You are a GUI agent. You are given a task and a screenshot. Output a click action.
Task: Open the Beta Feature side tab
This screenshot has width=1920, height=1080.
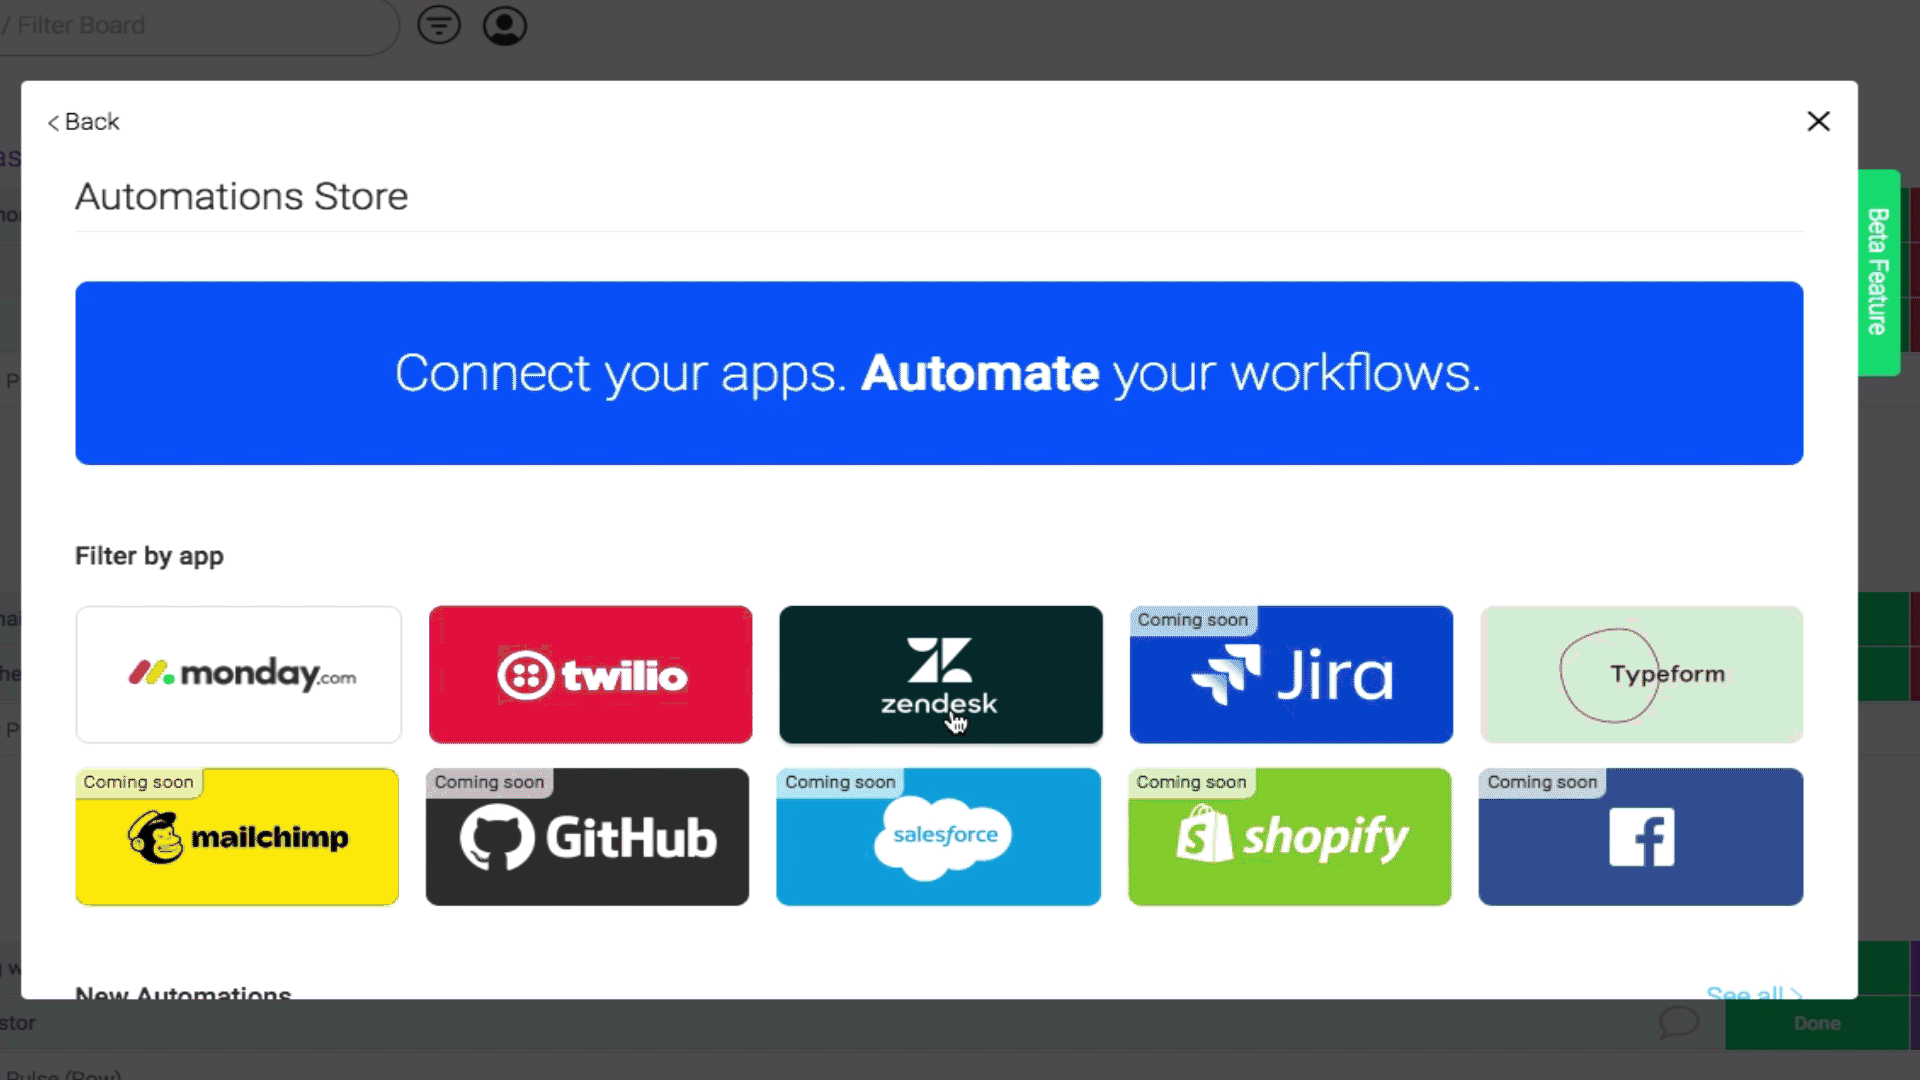tap(1878, 272)
